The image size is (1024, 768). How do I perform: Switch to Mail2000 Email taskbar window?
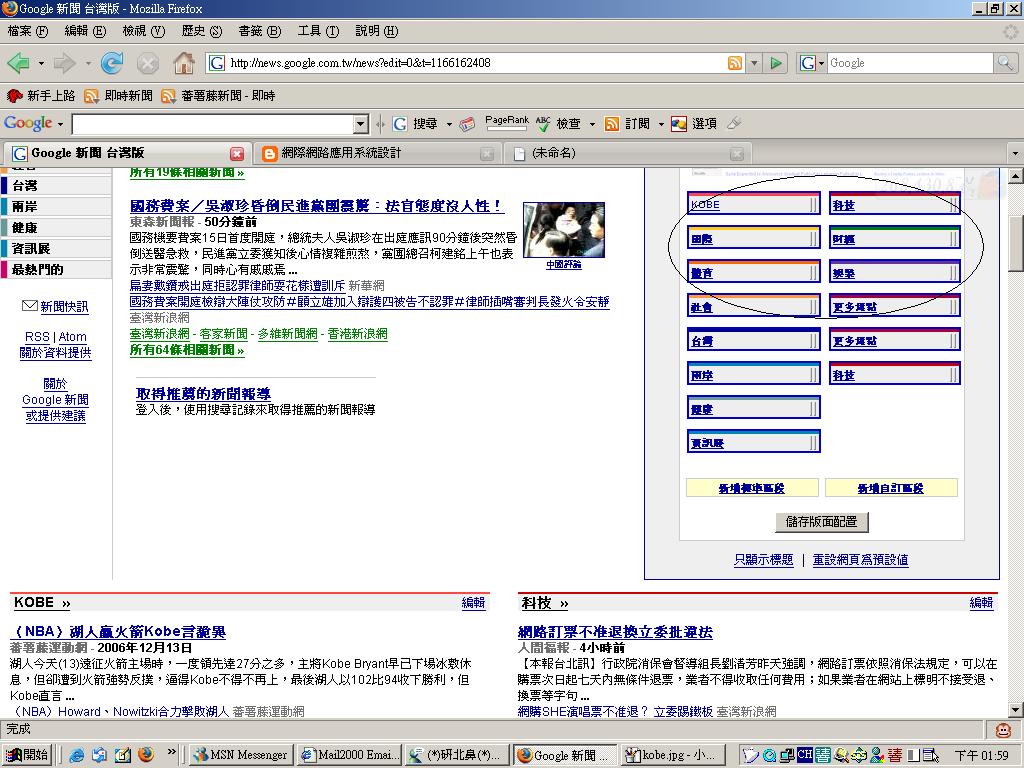coord(349,755)
